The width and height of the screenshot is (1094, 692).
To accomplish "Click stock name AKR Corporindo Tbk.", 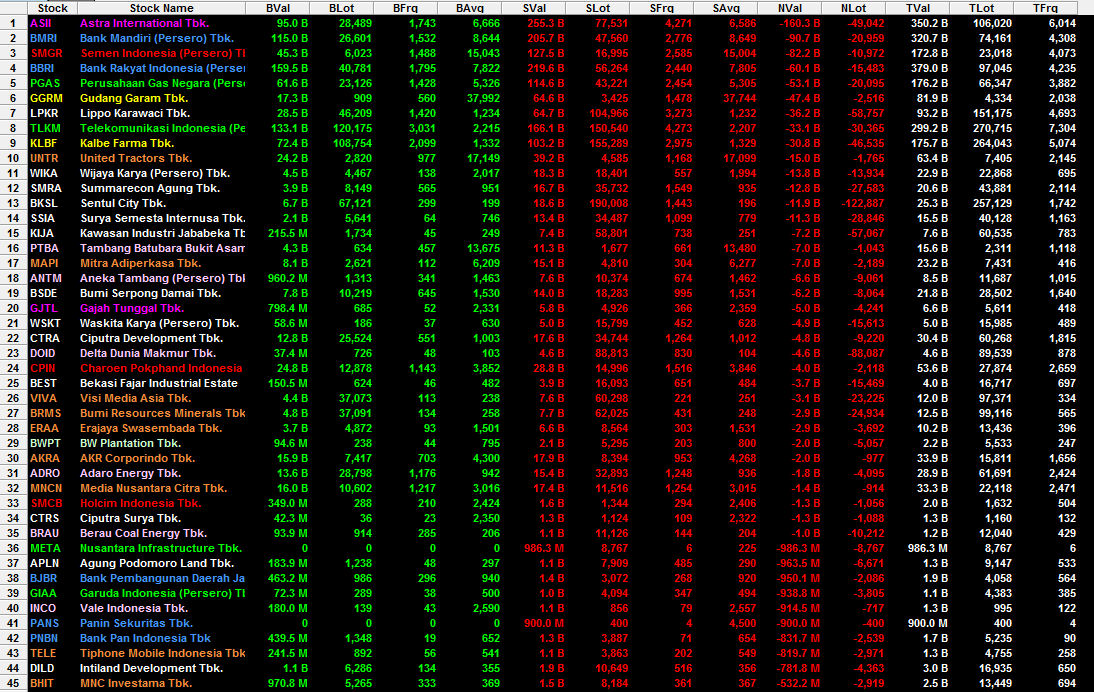I will (x=137, y=458).
